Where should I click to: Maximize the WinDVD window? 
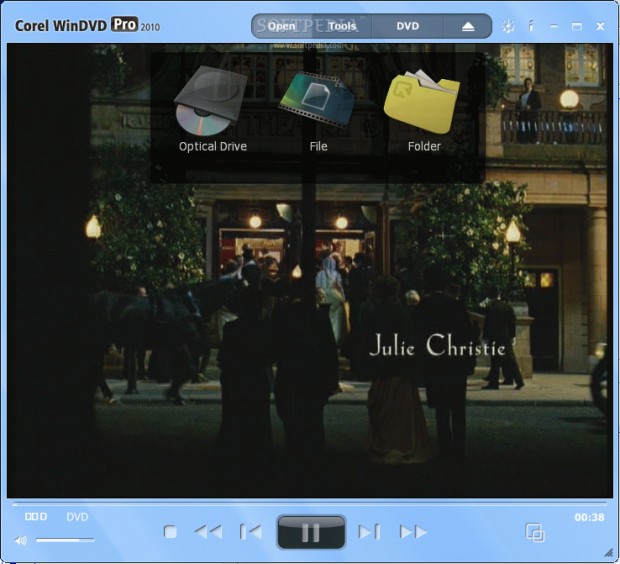click(x=577, y=26)
